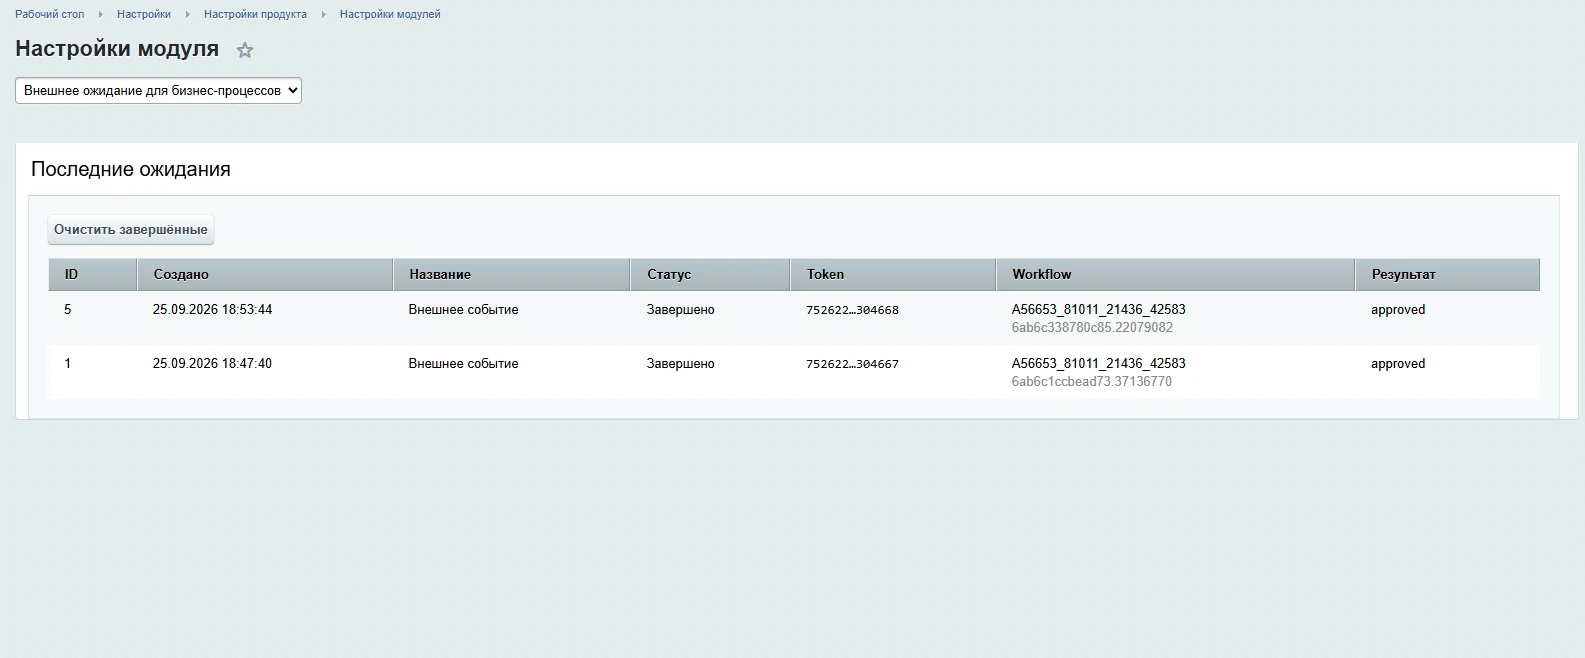Screen dimensions: 1585x658
Task: Select the date 25.09.2026 18:53:44
Action: [x=212, y=310]
